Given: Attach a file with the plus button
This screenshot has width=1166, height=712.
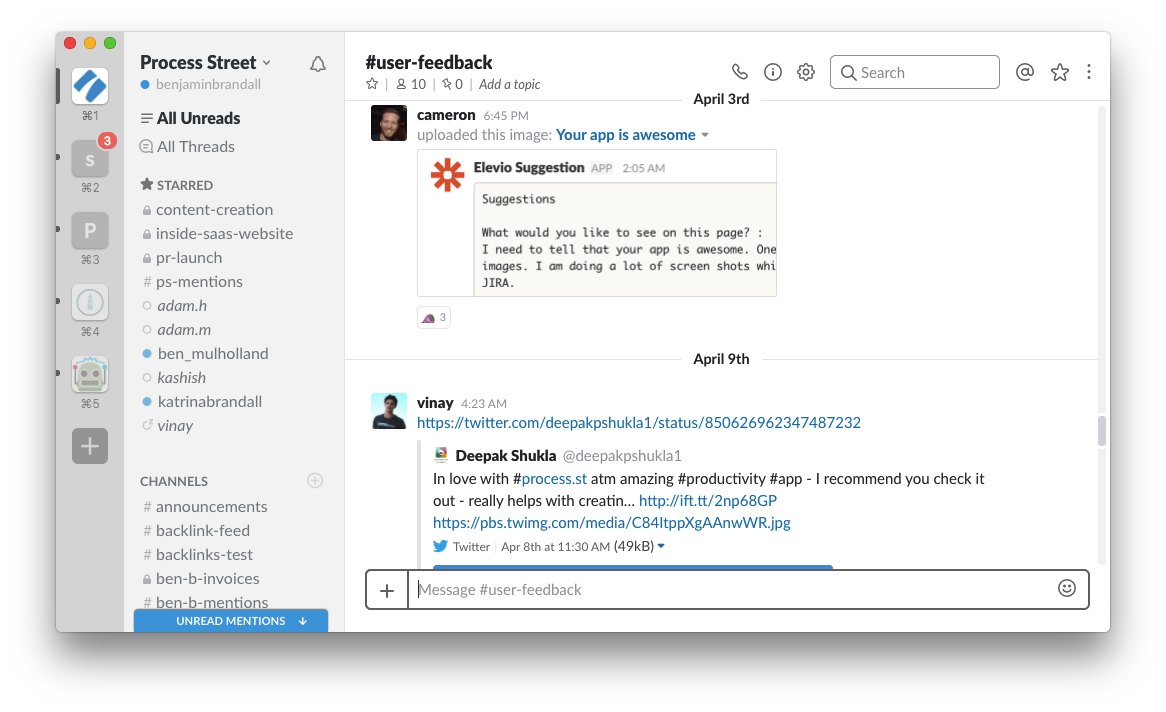Looking at the screenshot, I should (x=387, y=590).
